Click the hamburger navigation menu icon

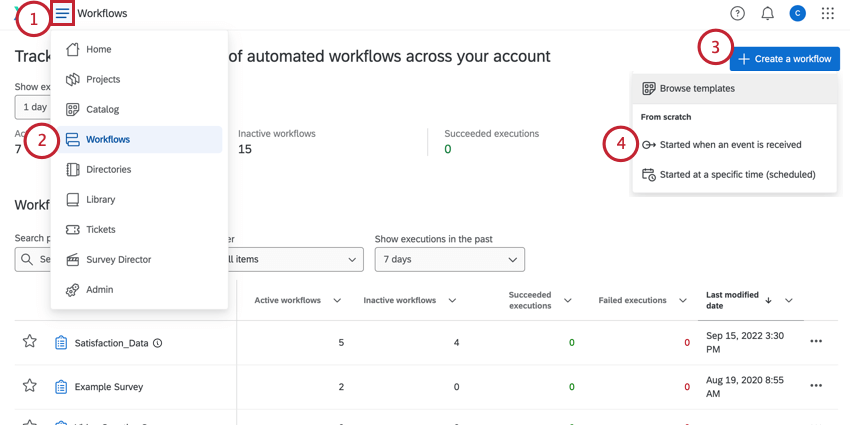tap(63, 14)
